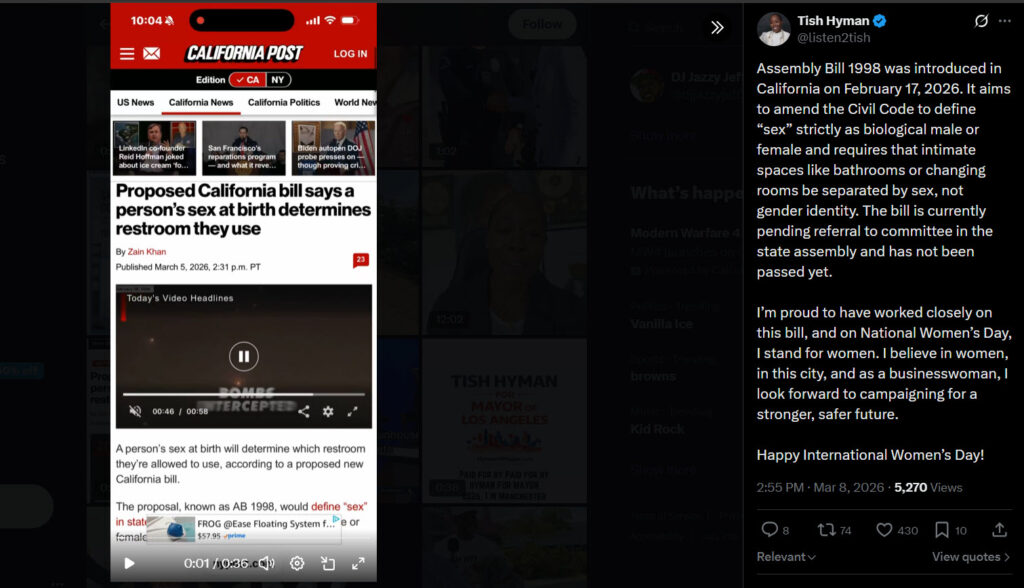Image resolution: width=1024 pixels, height=588 pixels.
Task: Expand tweet video to fullscreen
Action: [359, 563]
